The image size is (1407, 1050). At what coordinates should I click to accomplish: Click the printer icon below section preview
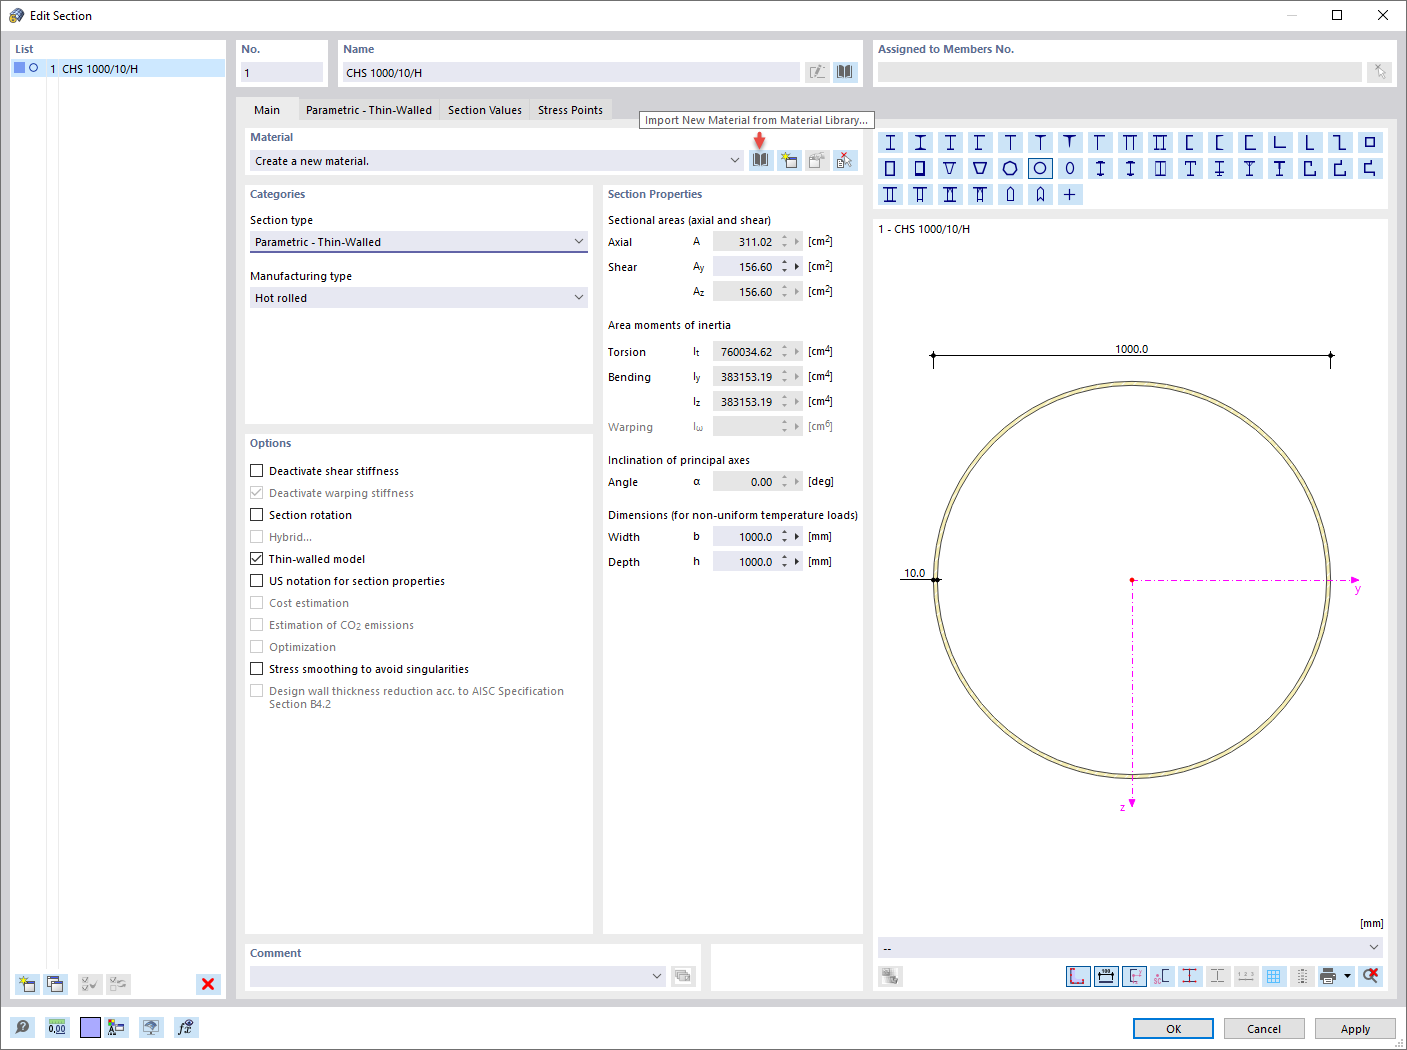point(1328,976)
